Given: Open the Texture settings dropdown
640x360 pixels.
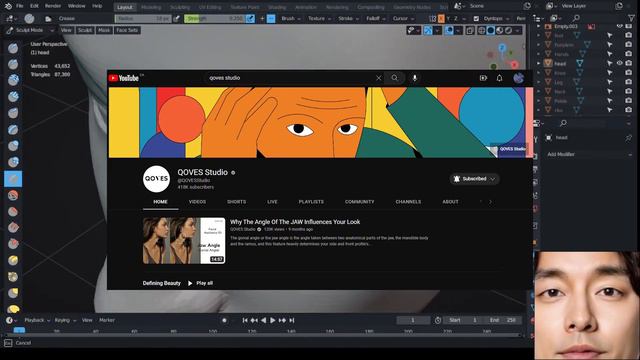Looking at the screenshot, I should point(319,18).
